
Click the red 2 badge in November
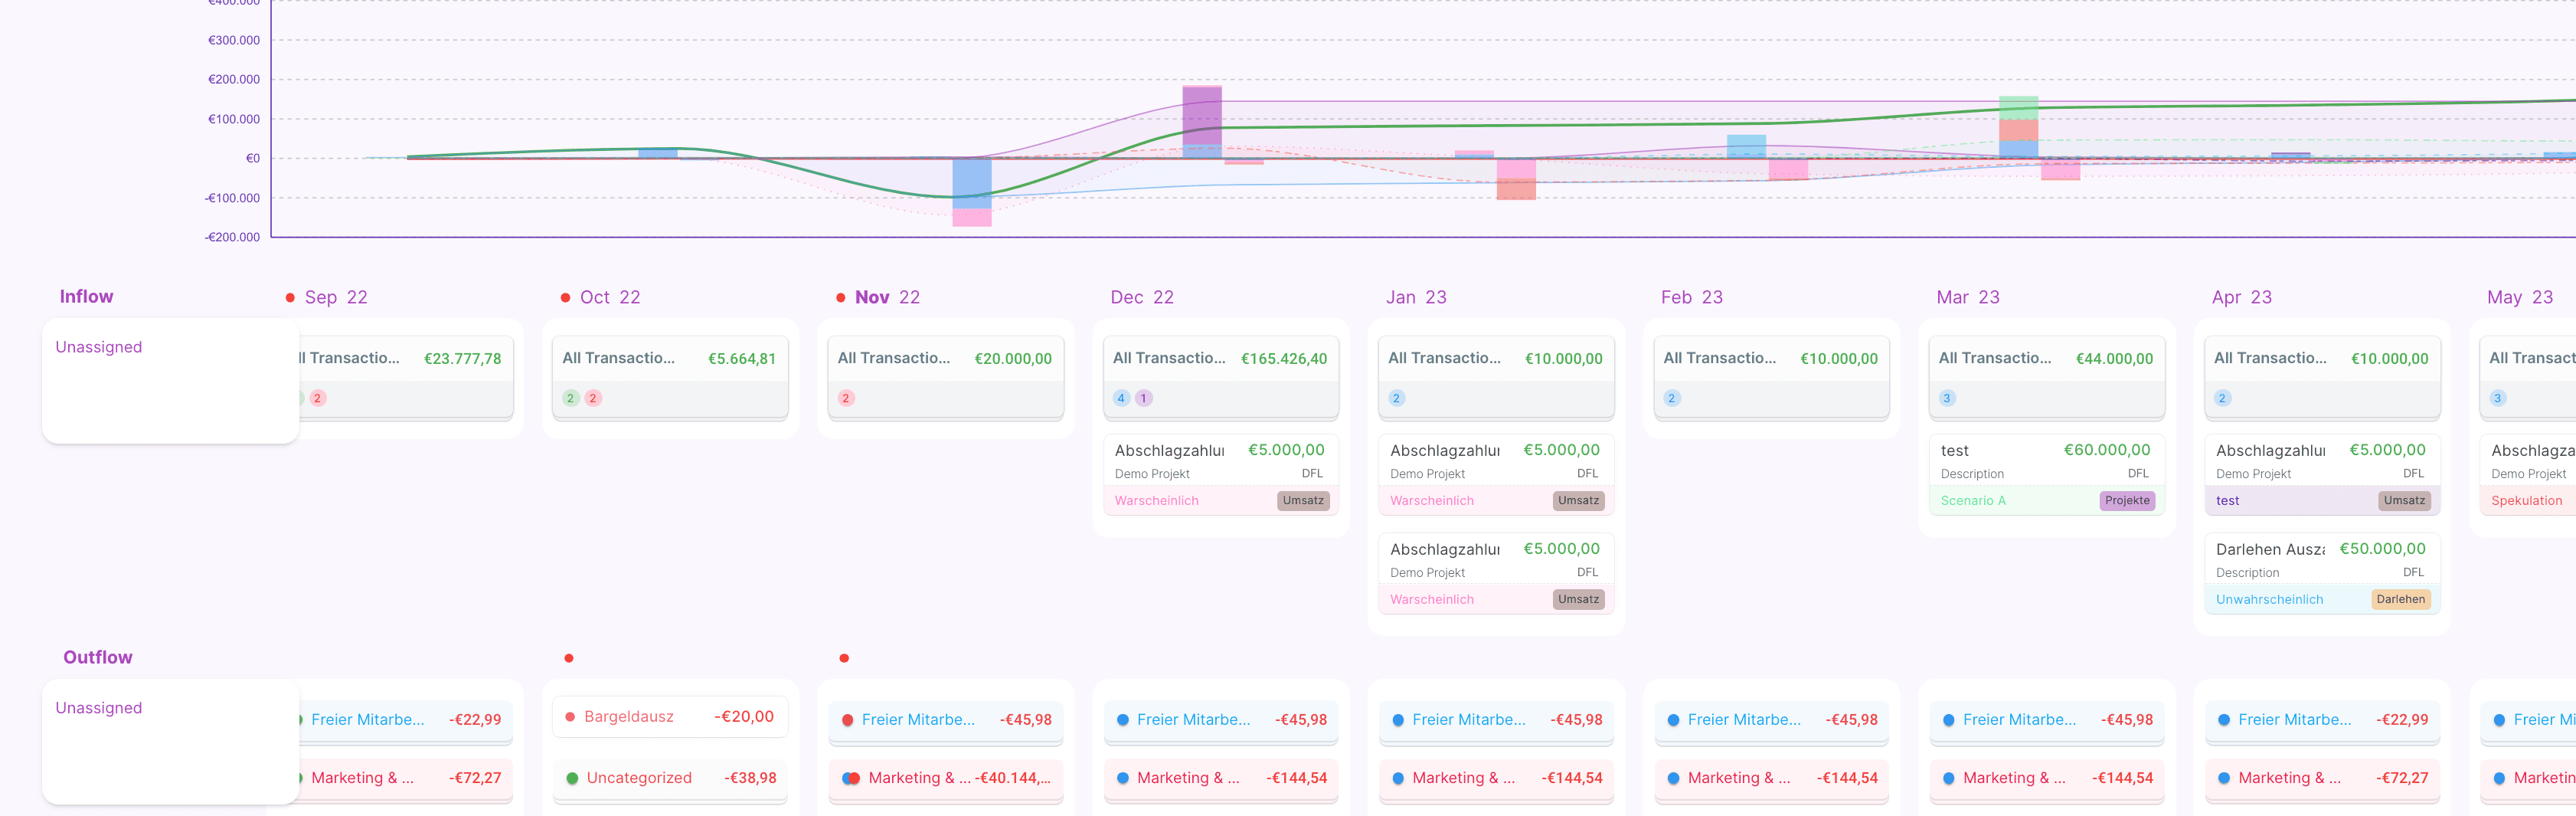tap(845, 398)
